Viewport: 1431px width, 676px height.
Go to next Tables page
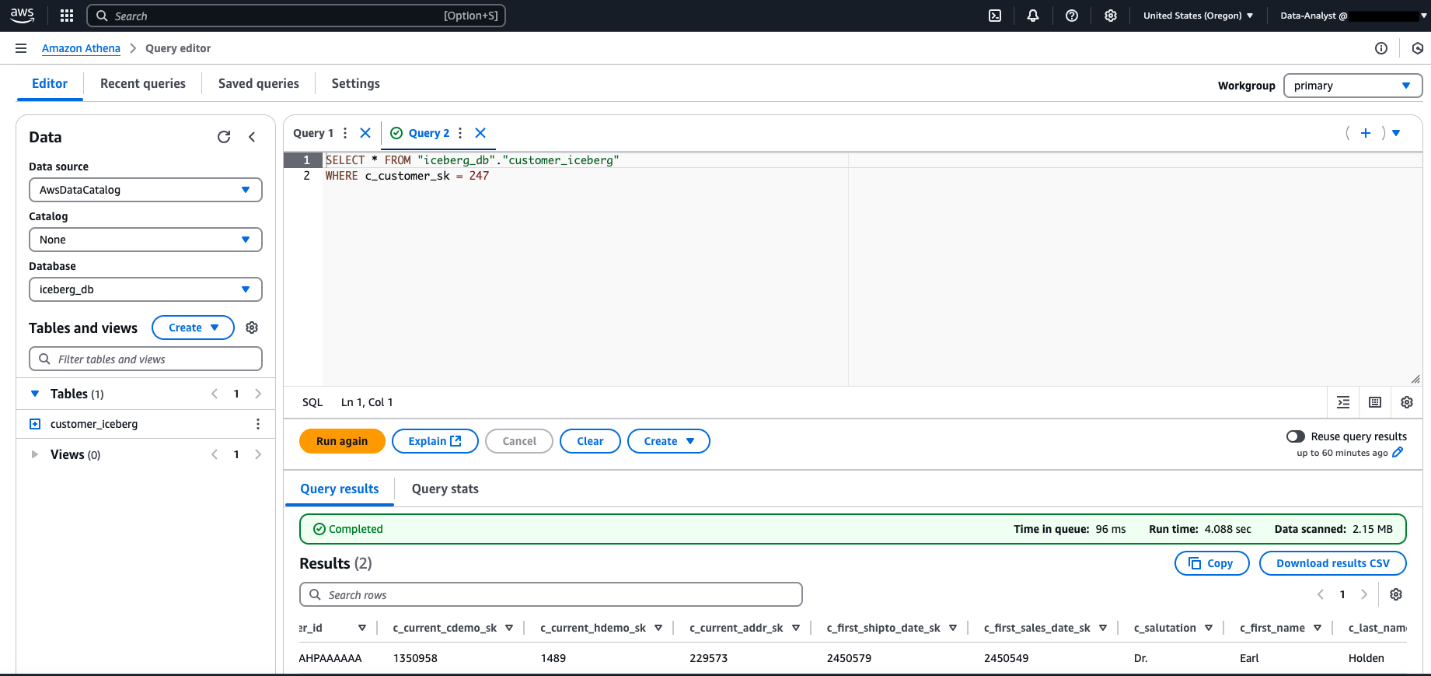258,394
